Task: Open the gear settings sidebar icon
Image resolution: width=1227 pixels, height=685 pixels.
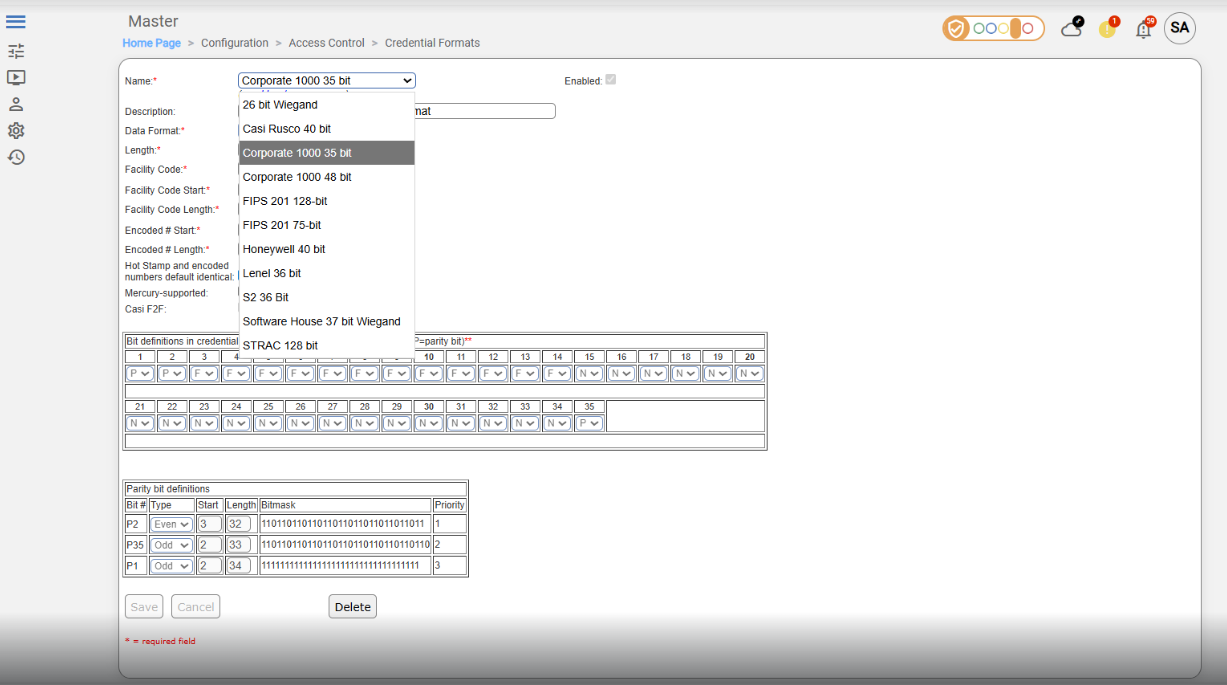Action: [x=16, y=131]
